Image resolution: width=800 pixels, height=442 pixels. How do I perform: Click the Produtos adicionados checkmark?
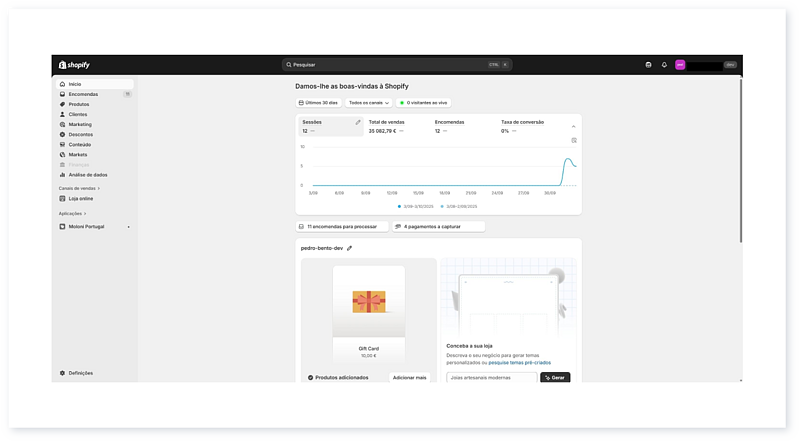pos(311,378)
